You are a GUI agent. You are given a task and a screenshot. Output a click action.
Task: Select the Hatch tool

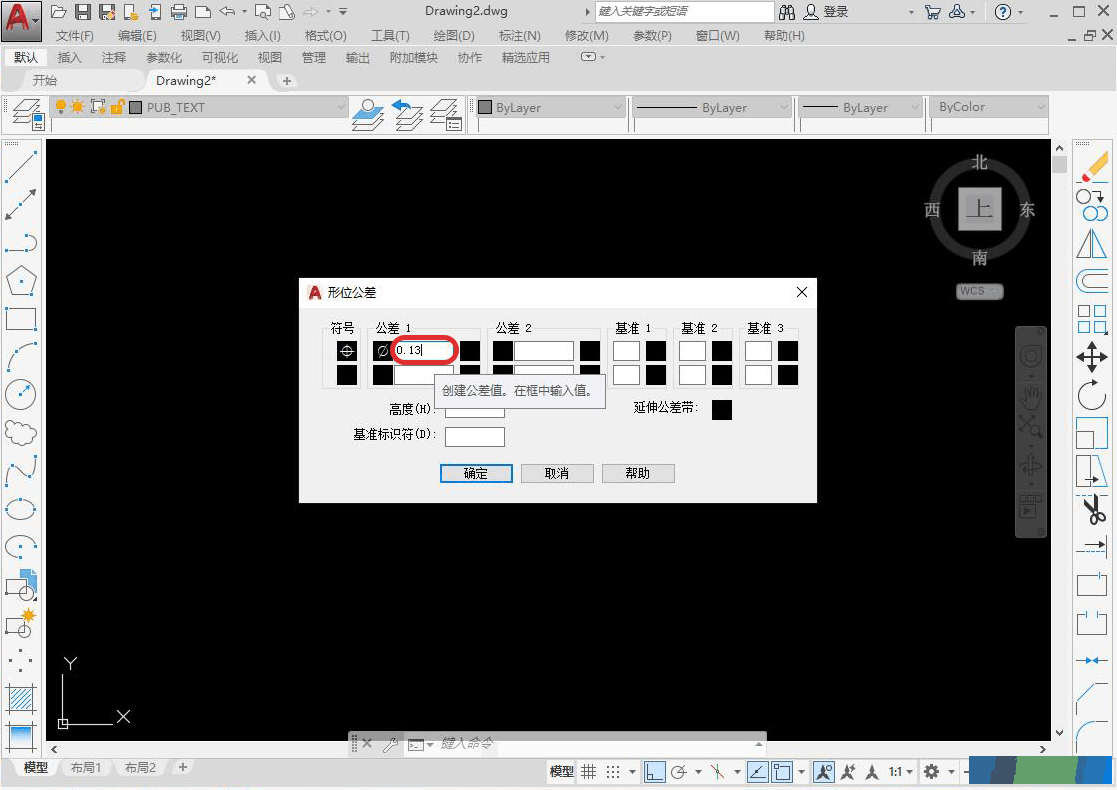[x=21, y=700]
